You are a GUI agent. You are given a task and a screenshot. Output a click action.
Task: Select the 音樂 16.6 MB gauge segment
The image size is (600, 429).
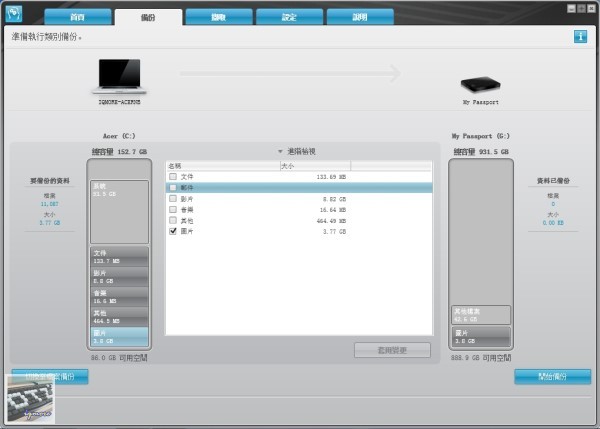119,297
